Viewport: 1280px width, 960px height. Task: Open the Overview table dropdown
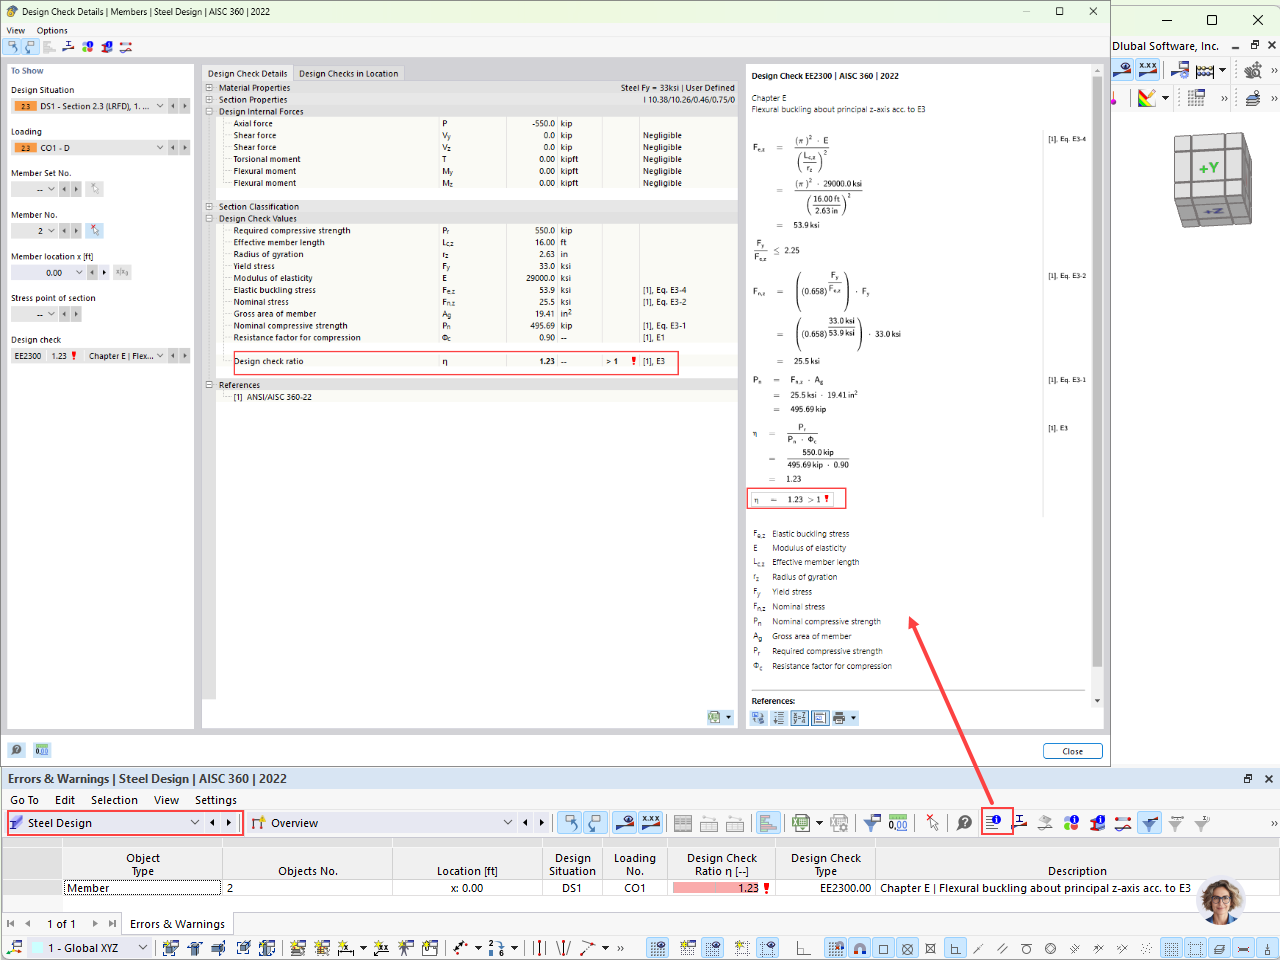[x=508, y=823]
